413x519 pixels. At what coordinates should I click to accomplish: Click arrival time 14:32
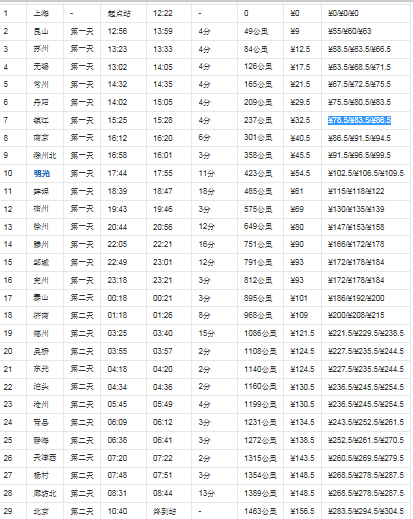coord(117,84)
